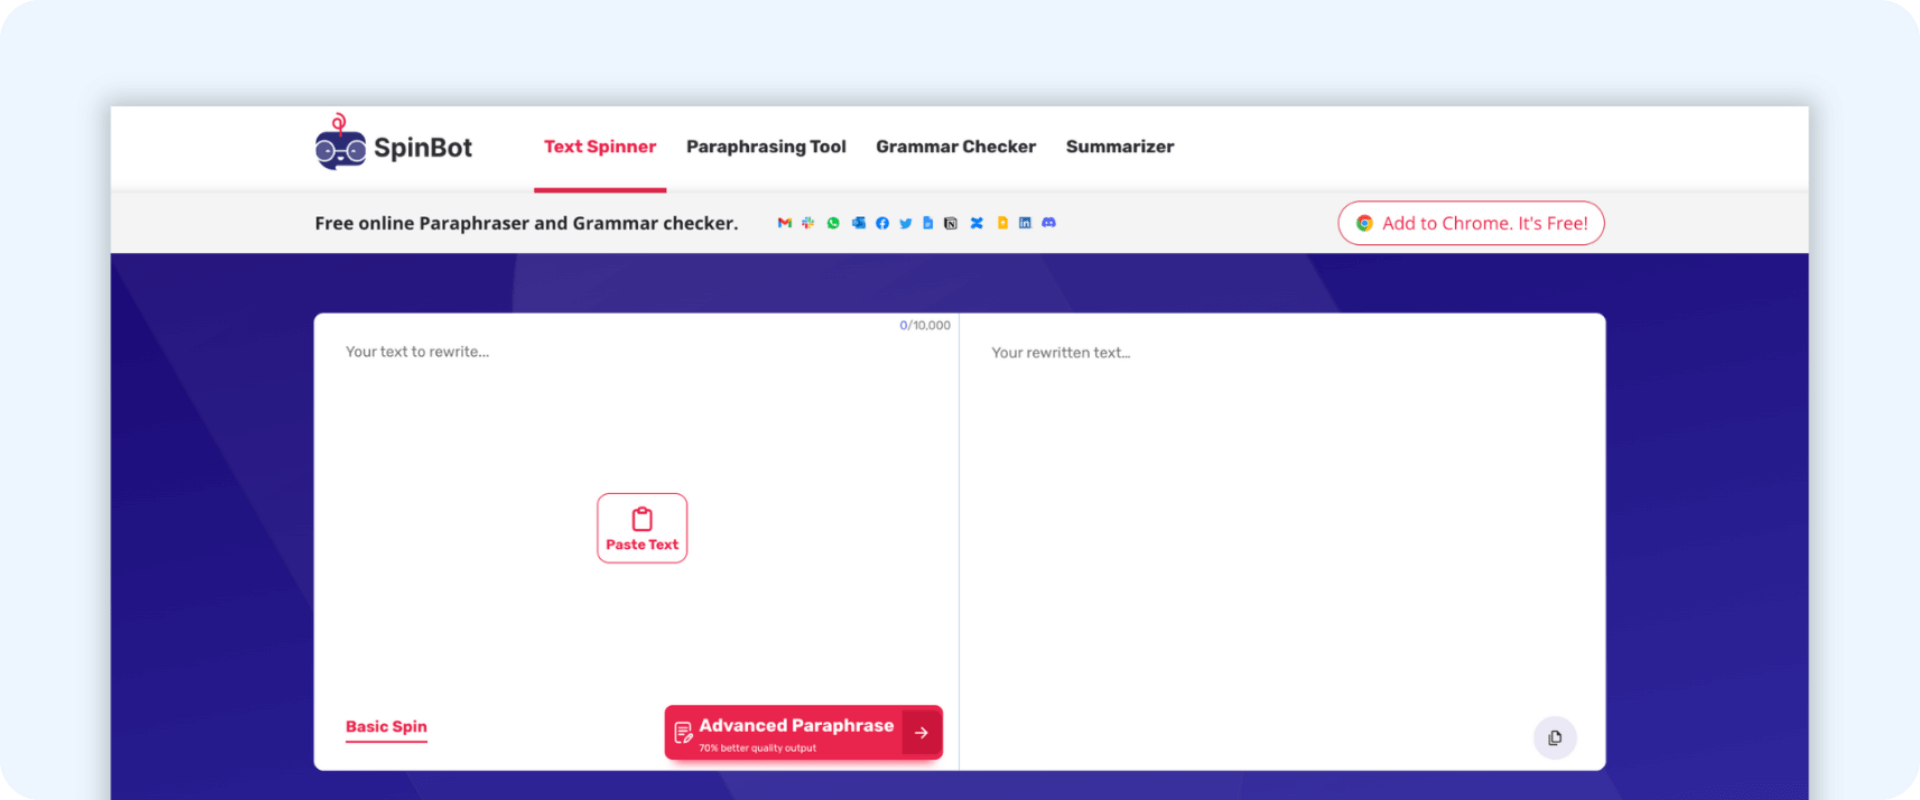Screen dimensions: 1920x800
Task: Click the 0/10,000 character counter
Action: (925, 325)
